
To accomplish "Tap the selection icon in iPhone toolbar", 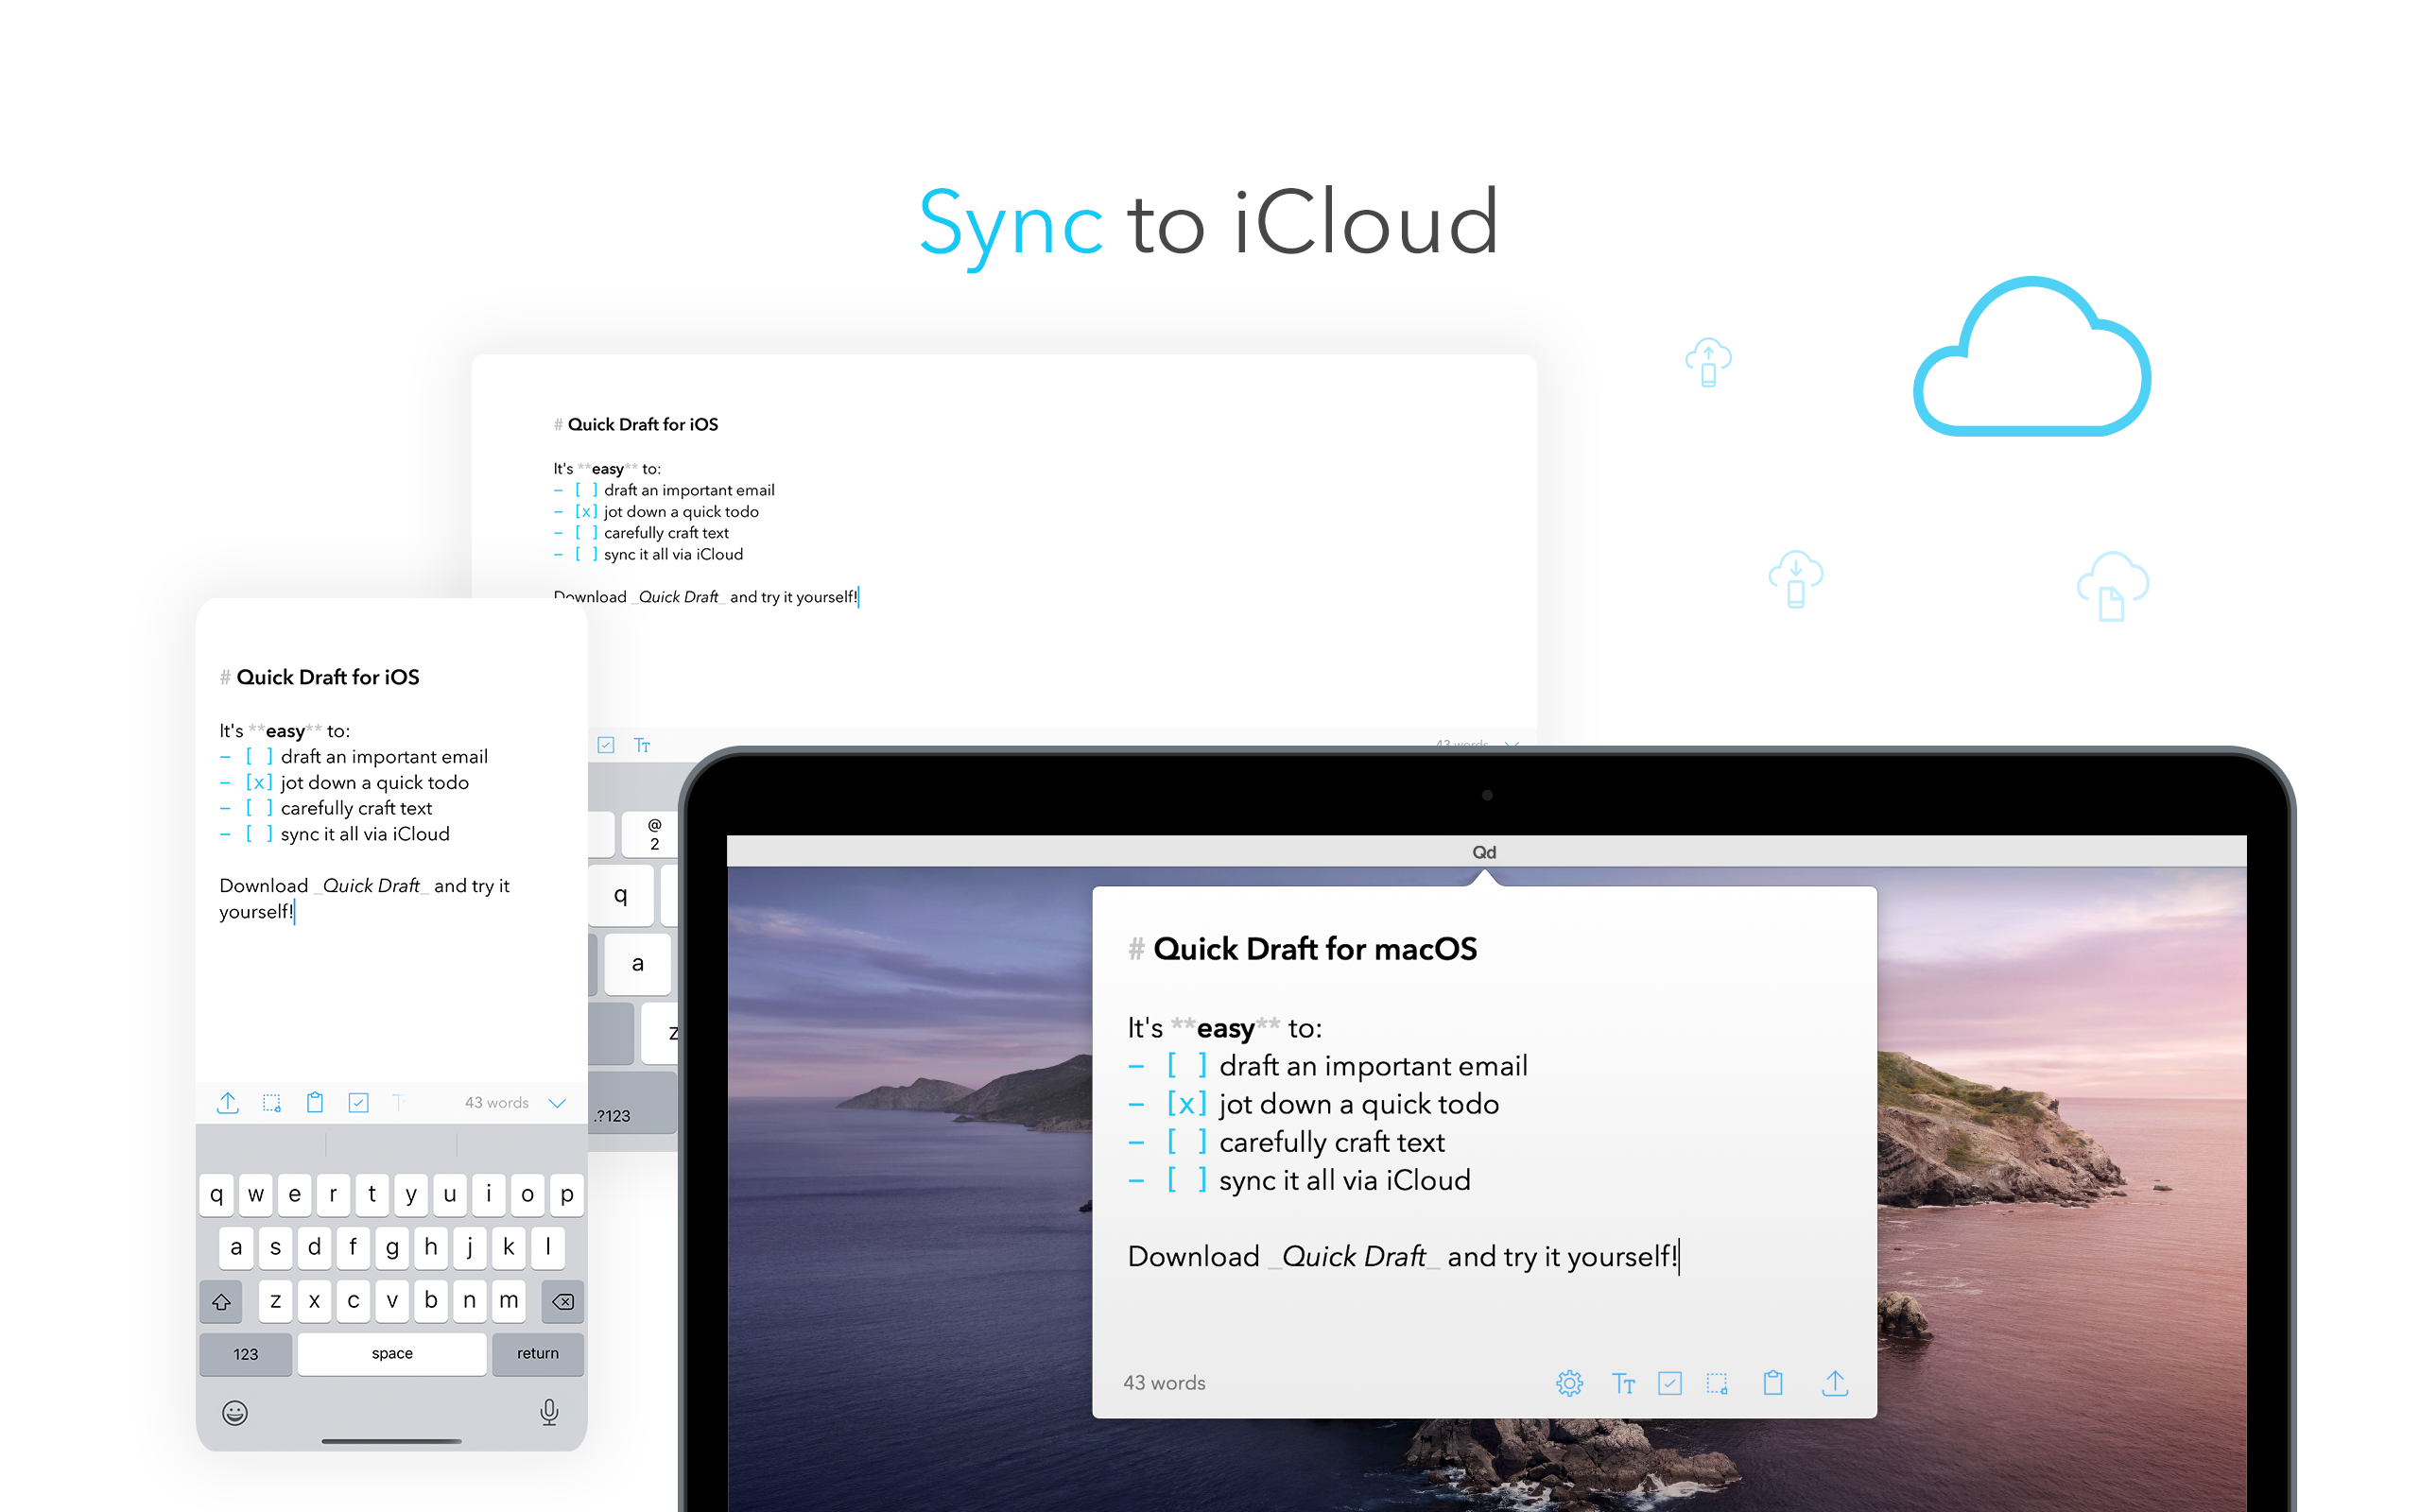I will click(x=271, y=1102).
